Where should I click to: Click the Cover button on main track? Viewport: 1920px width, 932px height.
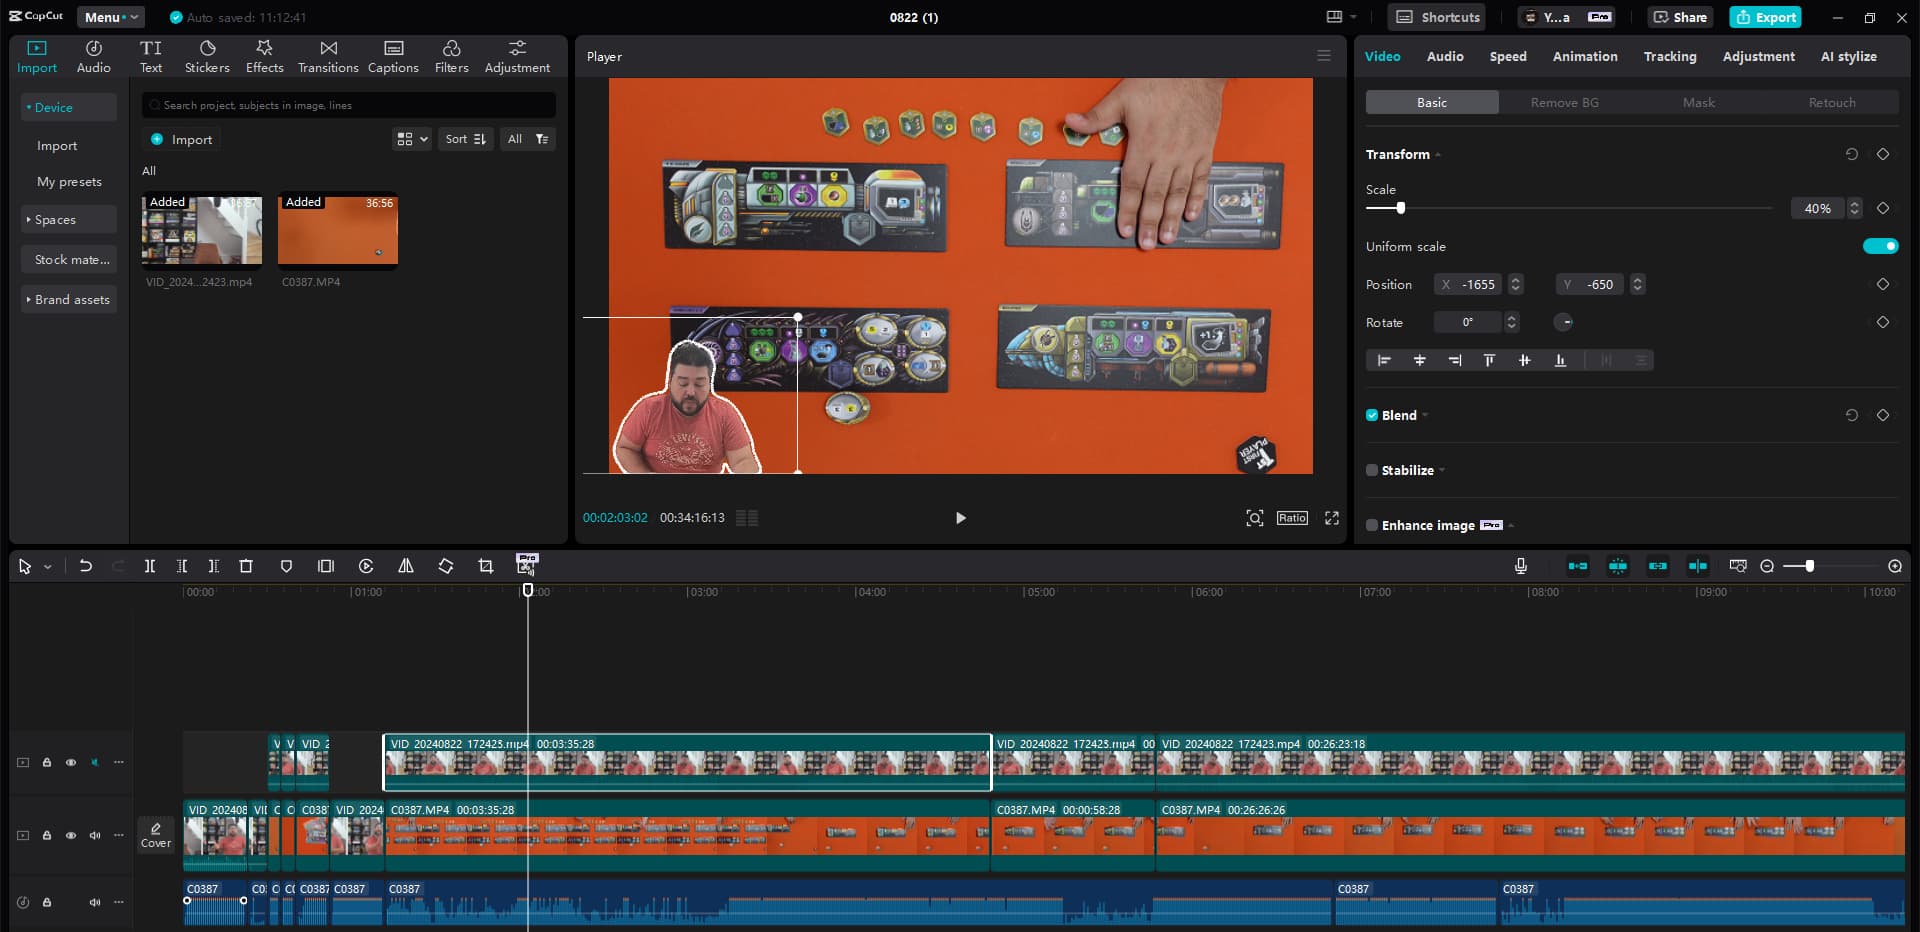click(156, 835)
